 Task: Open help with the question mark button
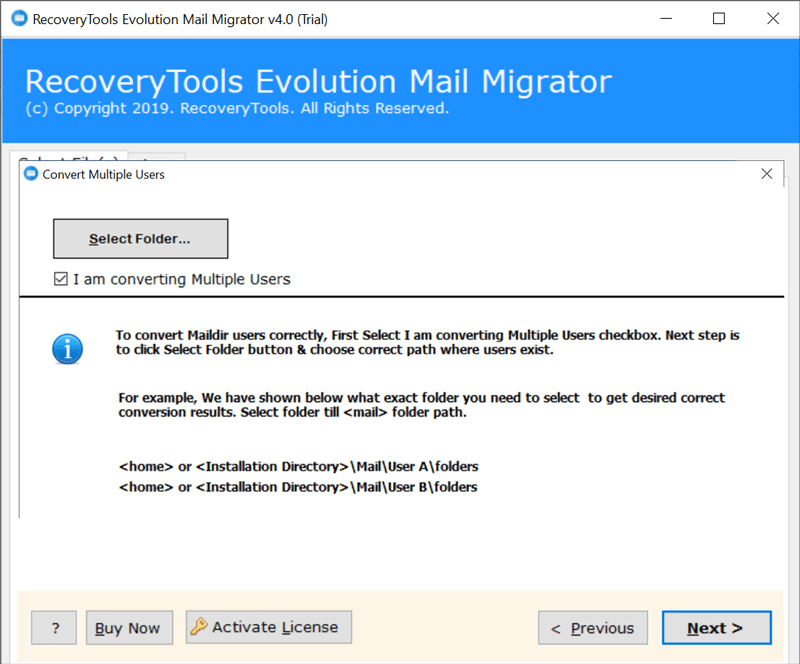[x=54, y=628]
